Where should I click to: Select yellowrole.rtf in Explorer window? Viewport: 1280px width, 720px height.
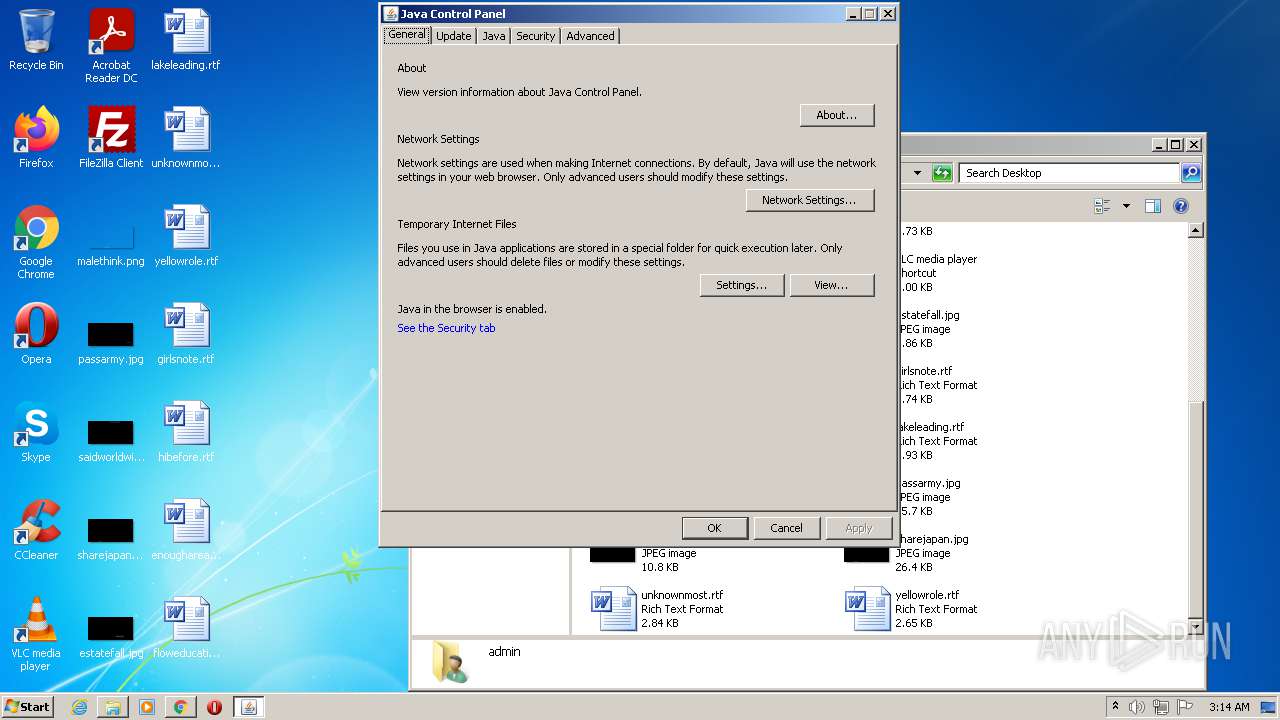coord(913,609)
